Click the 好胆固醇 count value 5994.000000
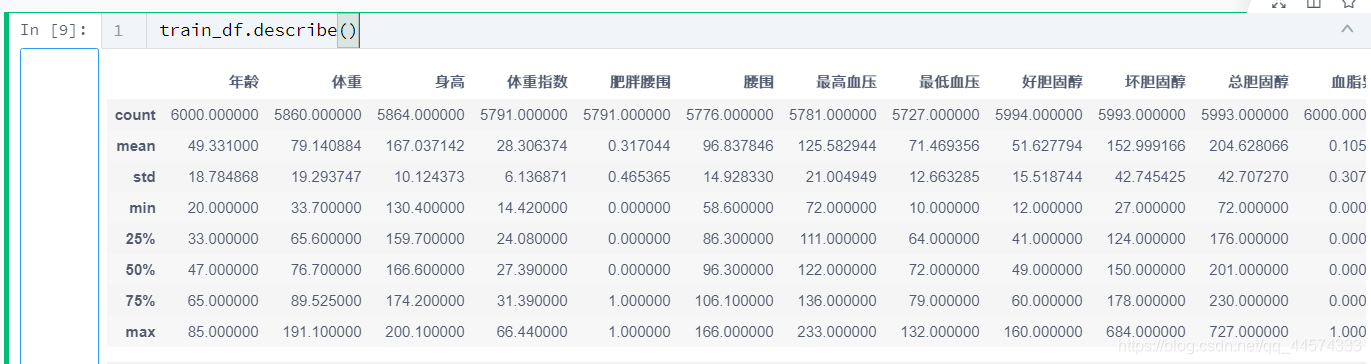Viewport: 1371px width, 364px height. coord(1039,115)
